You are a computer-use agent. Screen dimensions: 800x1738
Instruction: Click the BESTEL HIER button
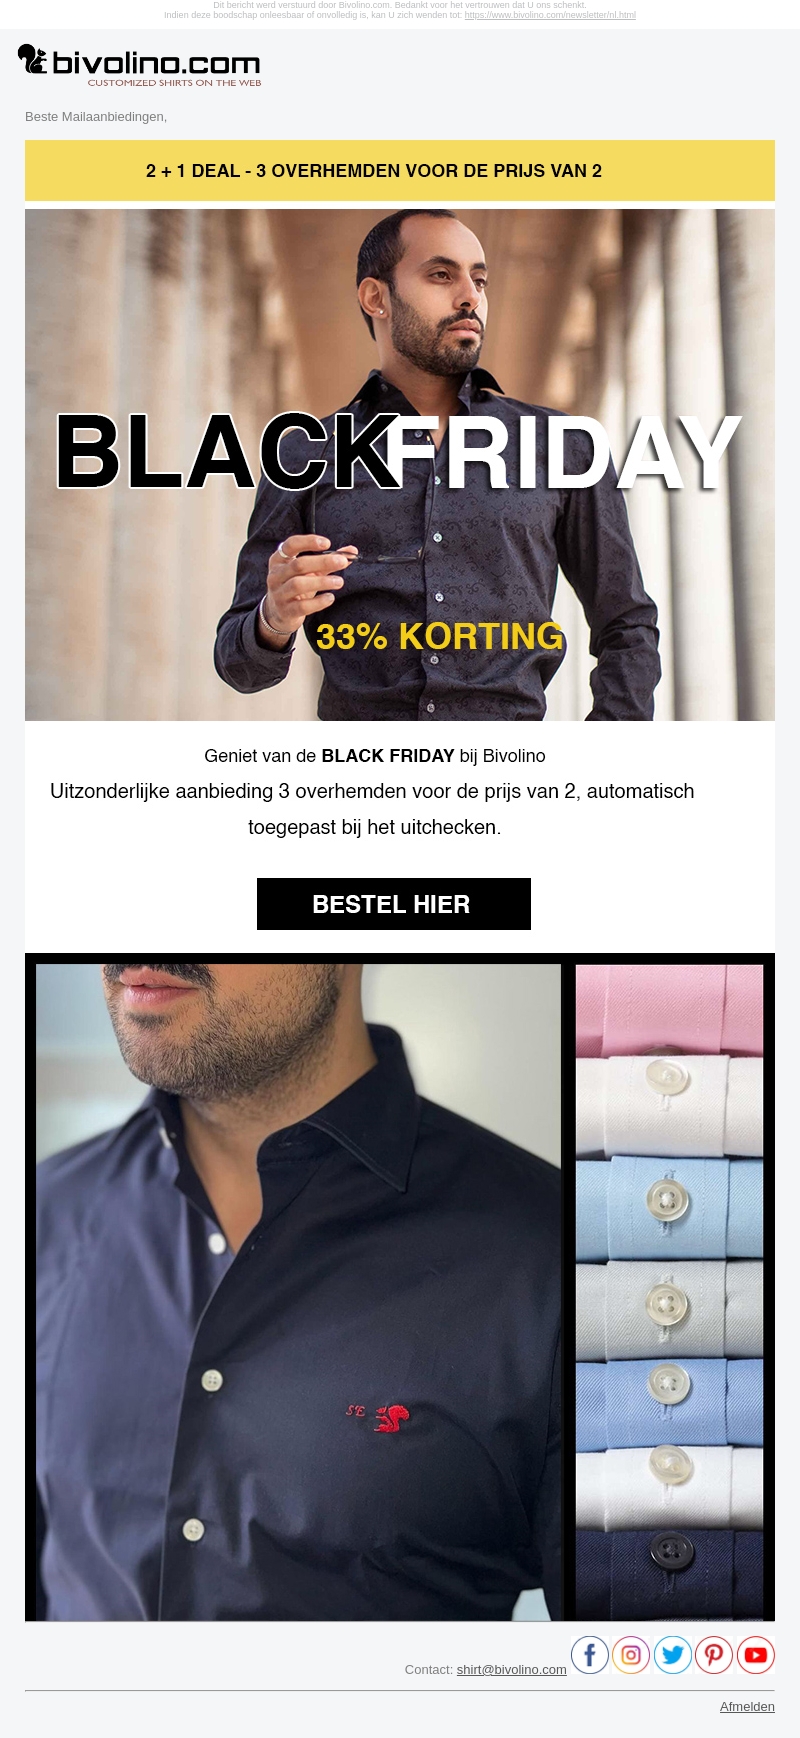pos(394,904)
